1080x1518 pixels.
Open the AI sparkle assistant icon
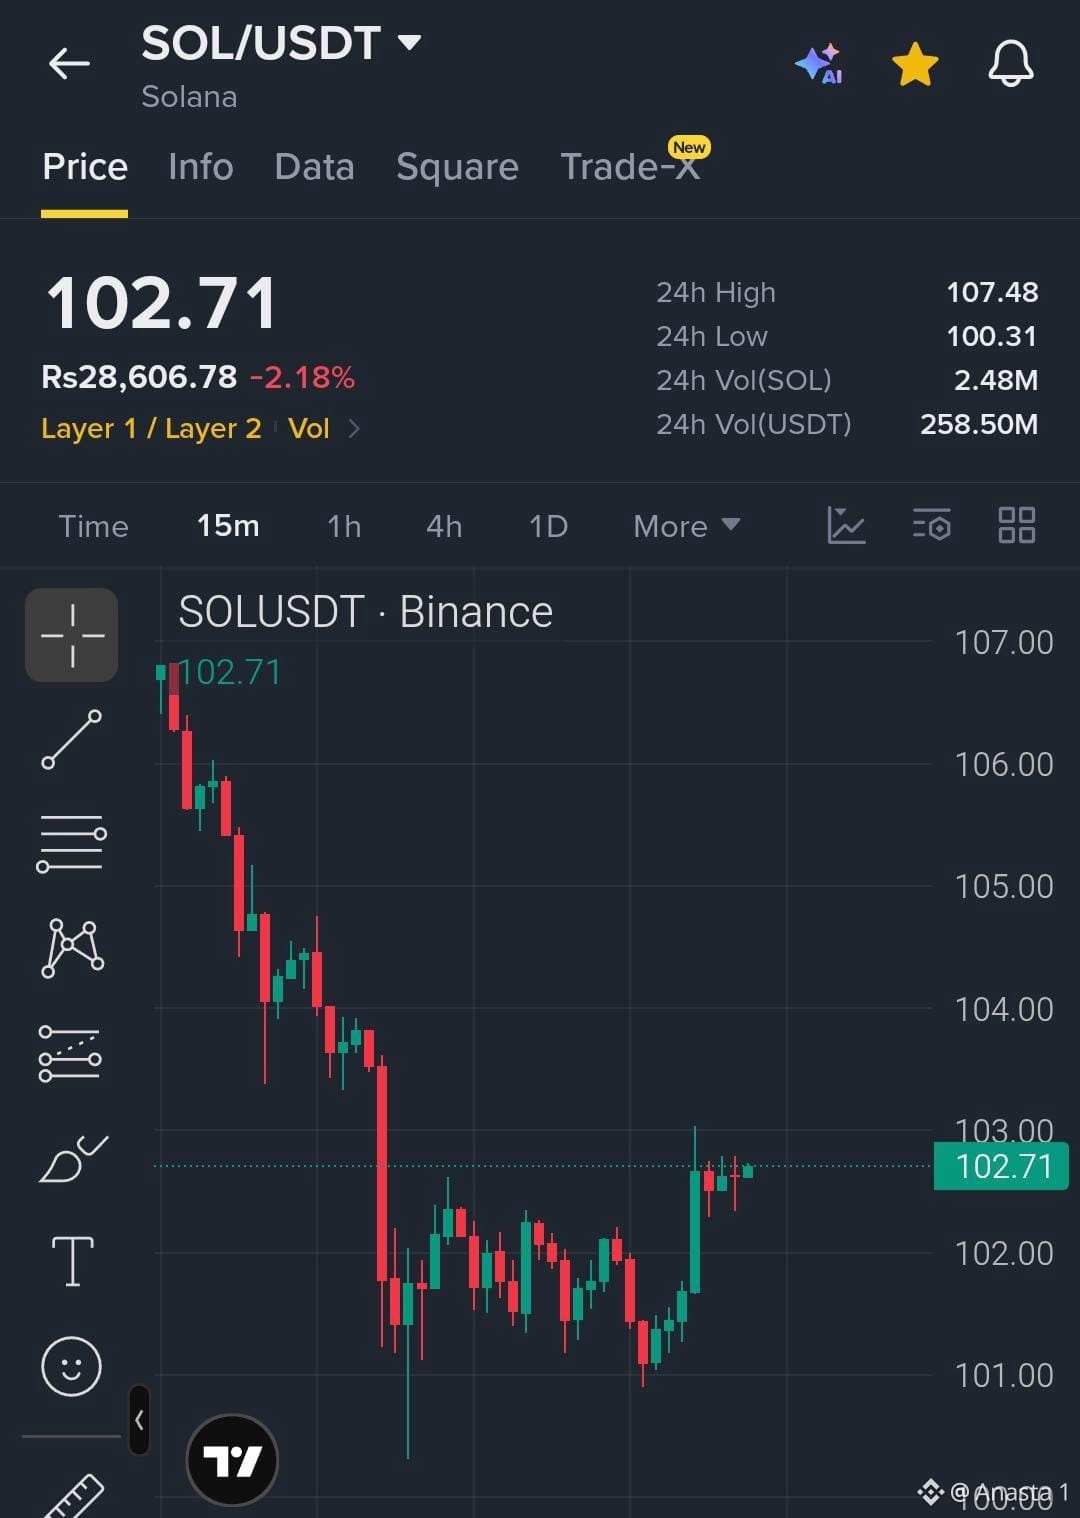(x=819, y=64)
